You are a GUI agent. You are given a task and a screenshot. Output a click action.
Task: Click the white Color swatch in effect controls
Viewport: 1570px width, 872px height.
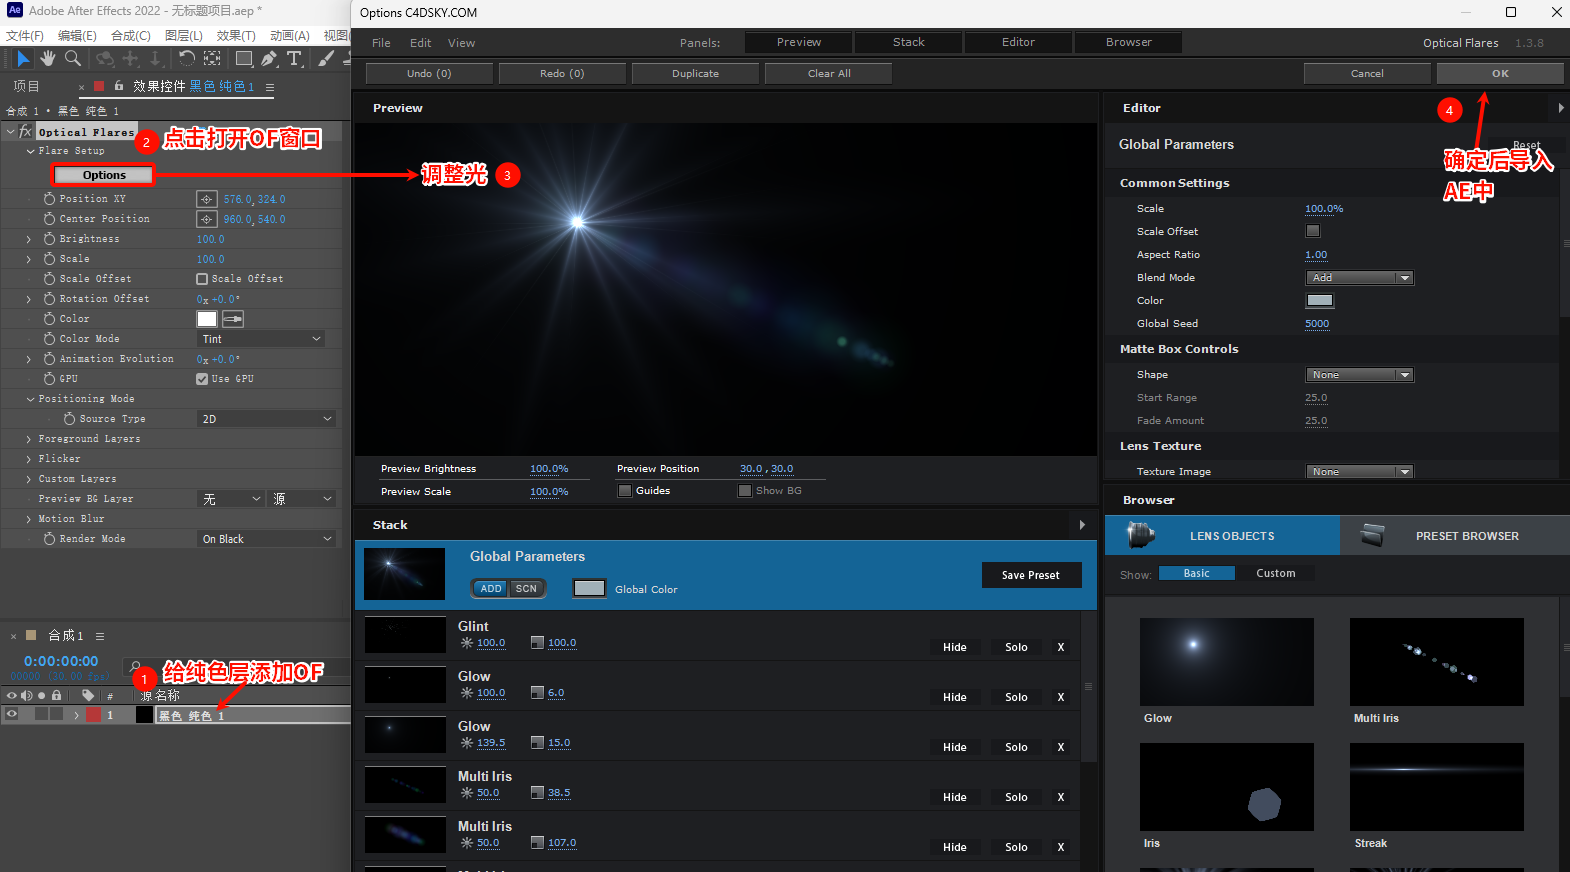(x=207, y=319)
